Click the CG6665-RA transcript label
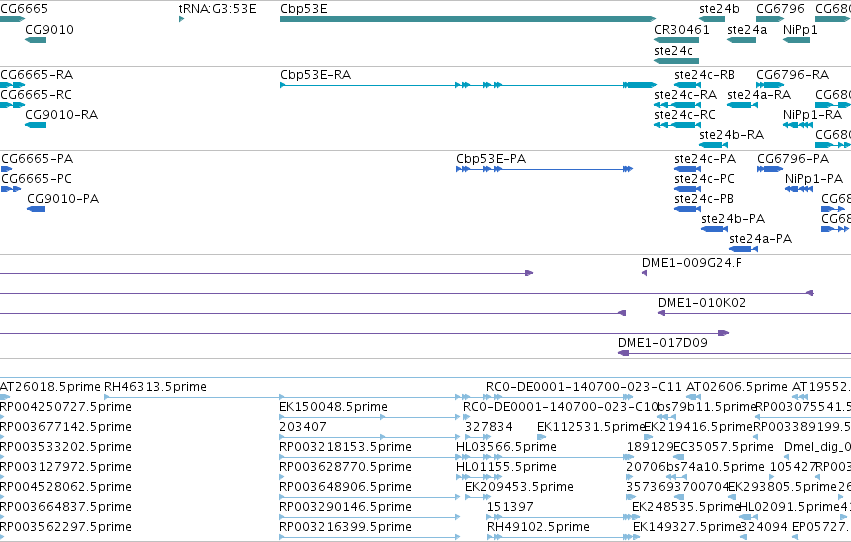Screen dimensions: 851x542 [36, 74]
